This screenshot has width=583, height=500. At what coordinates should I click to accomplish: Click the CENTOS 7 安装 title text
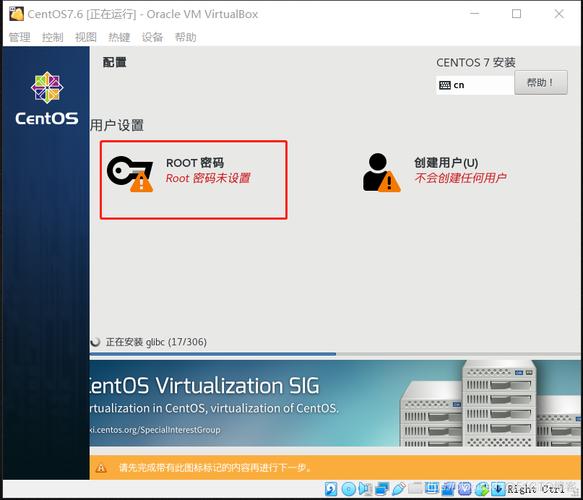click(x=476, y=62)
